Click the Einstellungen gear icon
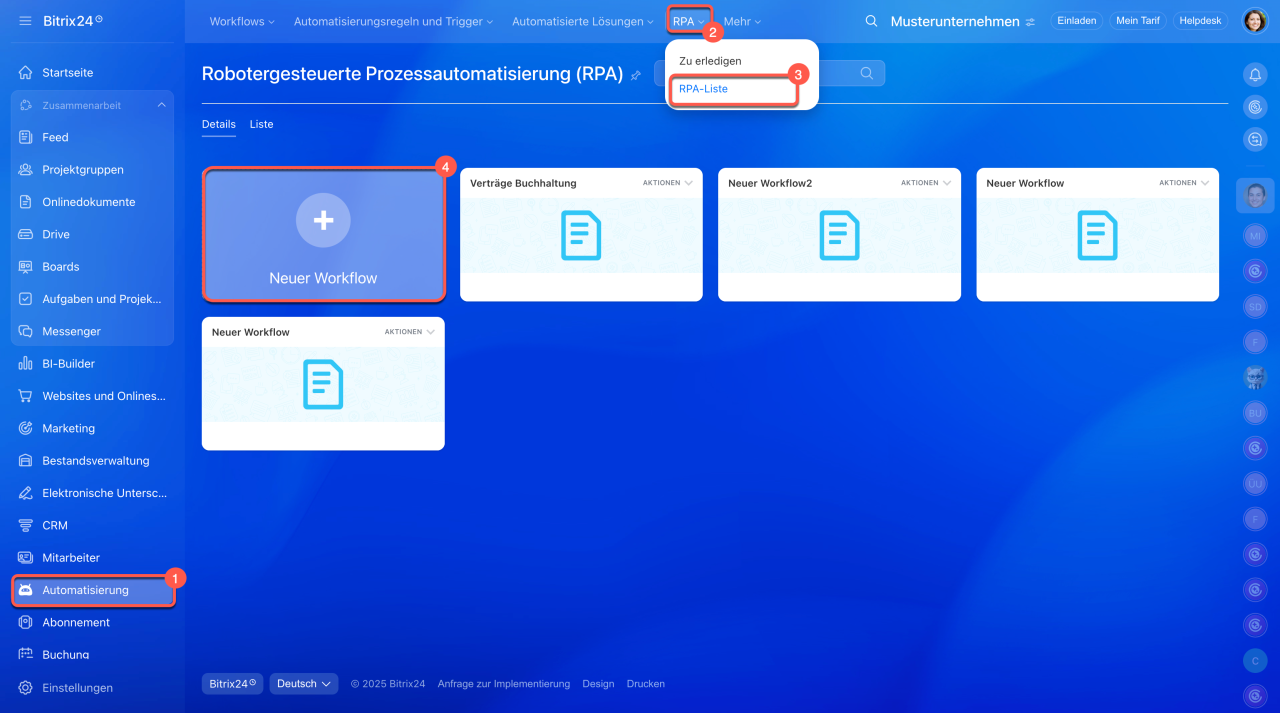The width and height of the screenshot is (1280, 713). point(26,688)
